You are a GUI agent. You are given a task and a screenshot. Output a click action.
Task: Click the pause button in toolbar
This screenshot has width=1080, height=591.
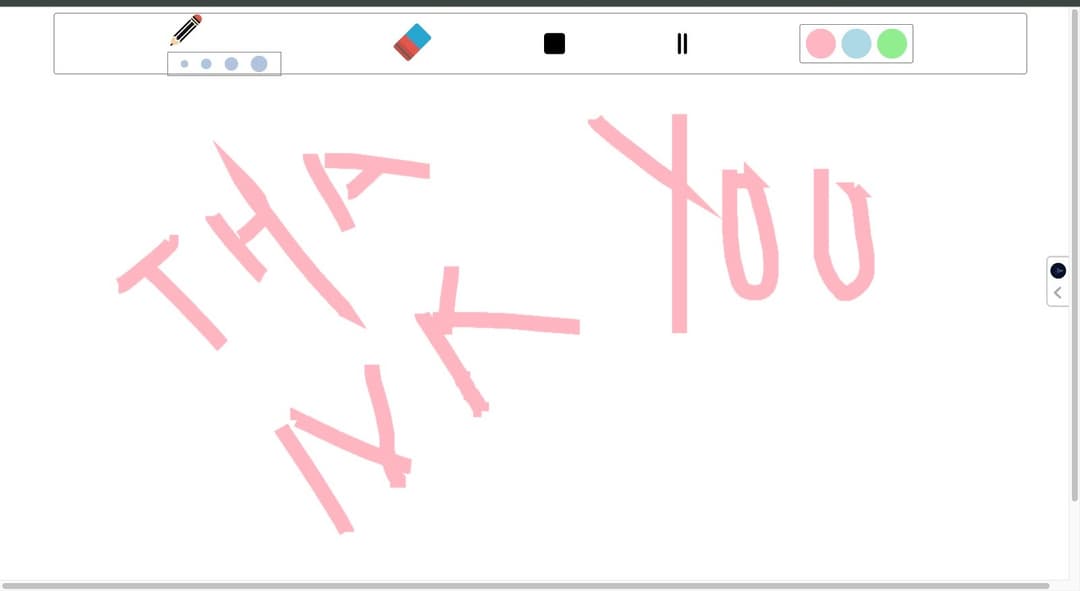[682, 43]
